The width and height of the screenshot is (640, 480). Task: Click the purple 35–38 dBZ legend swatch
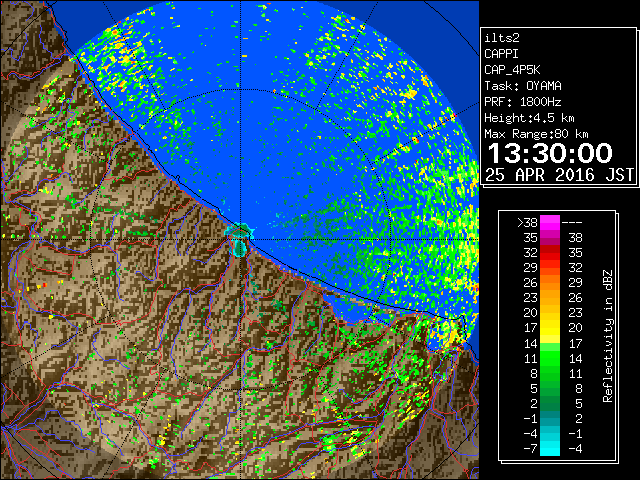(550, 238)
